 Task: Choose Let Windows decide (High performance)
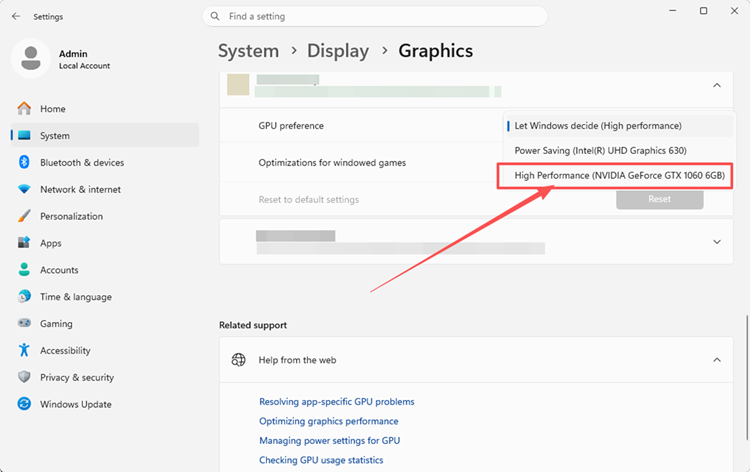point(619,126)
